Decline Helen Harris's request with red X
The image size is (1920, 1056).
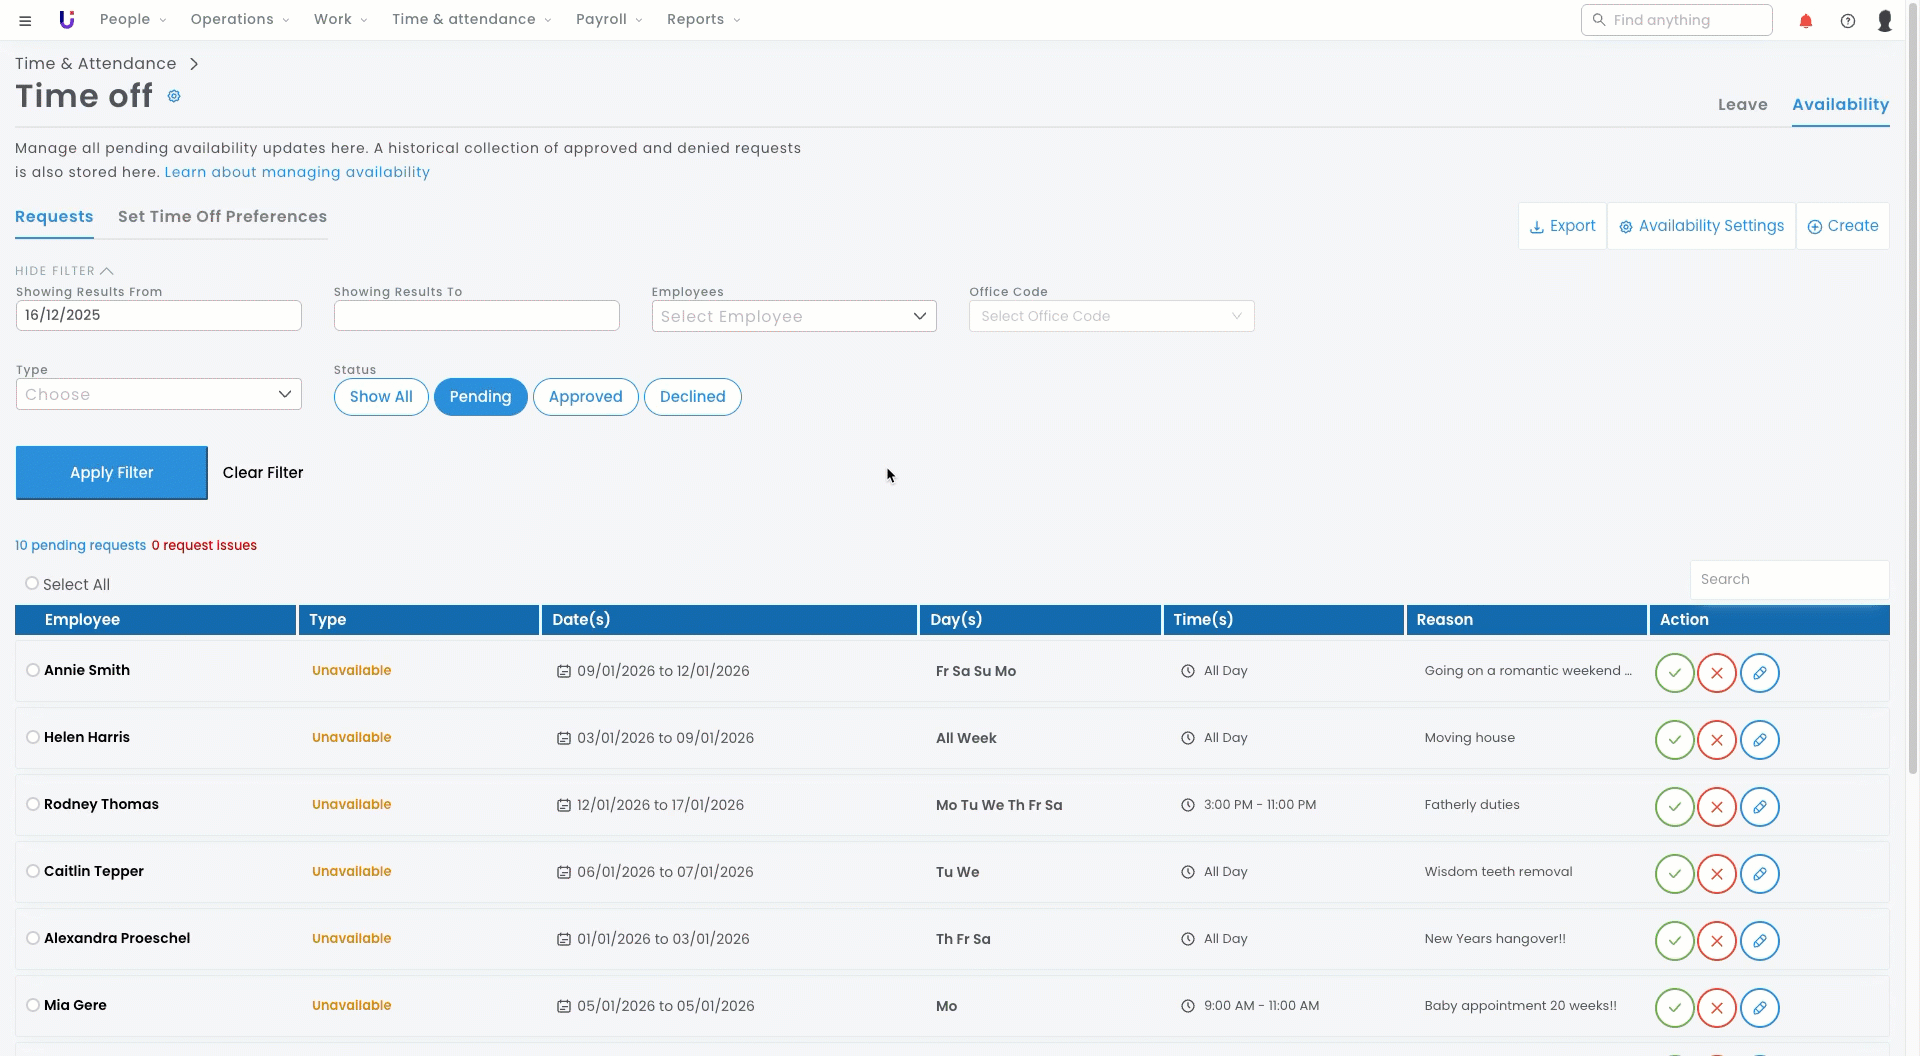[x=1716, y=740]
